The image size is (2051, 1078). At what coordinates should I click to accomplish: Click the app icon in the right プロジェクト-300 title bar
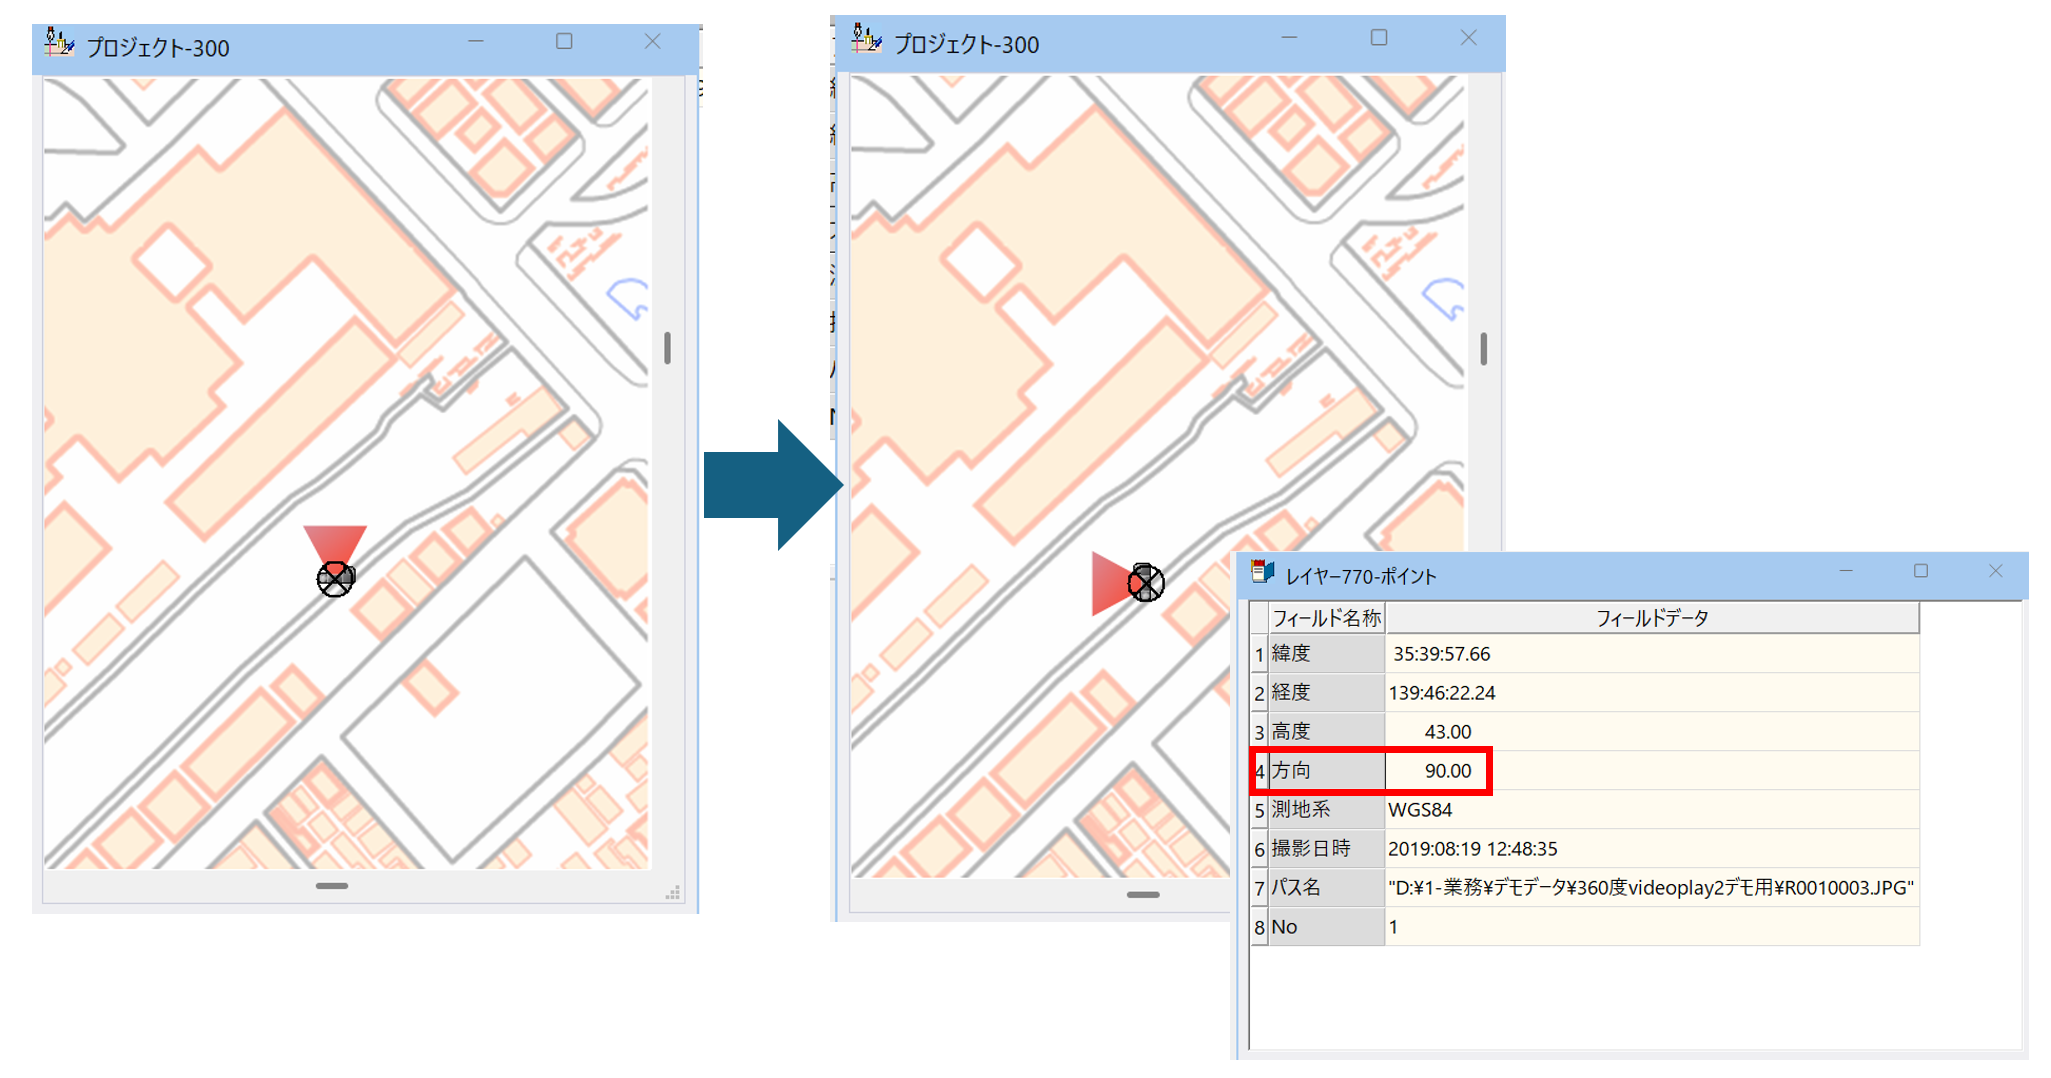click(866, 40)
